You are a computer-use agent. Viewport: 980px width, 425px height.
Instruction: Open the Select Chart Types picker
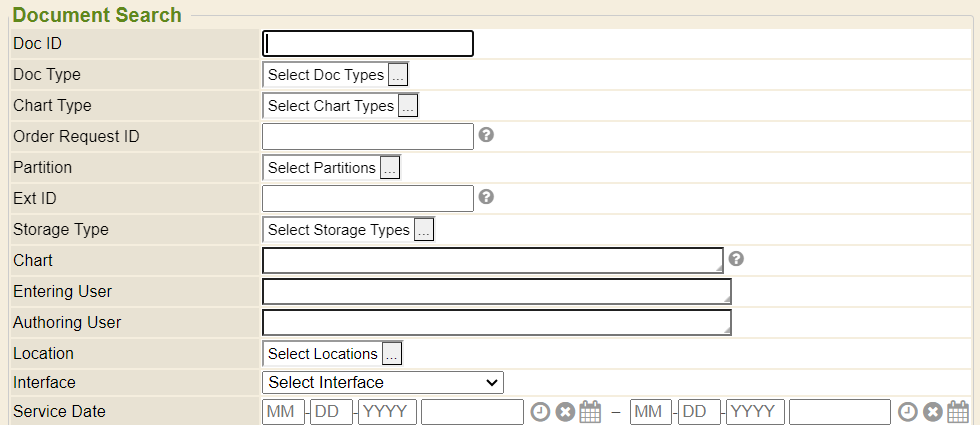[408, 106]
